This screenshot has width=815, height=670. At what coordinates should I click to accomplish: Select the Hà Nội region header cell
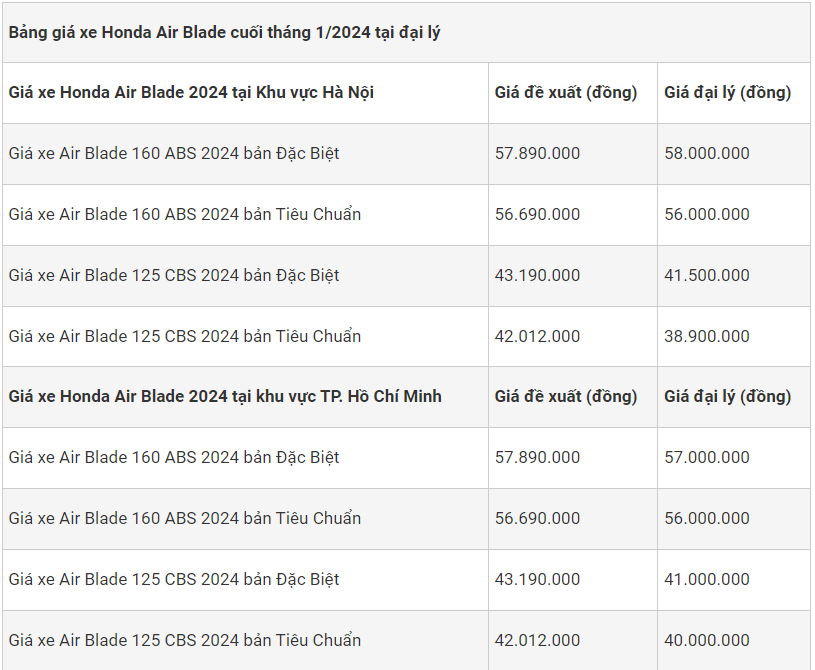192,92
